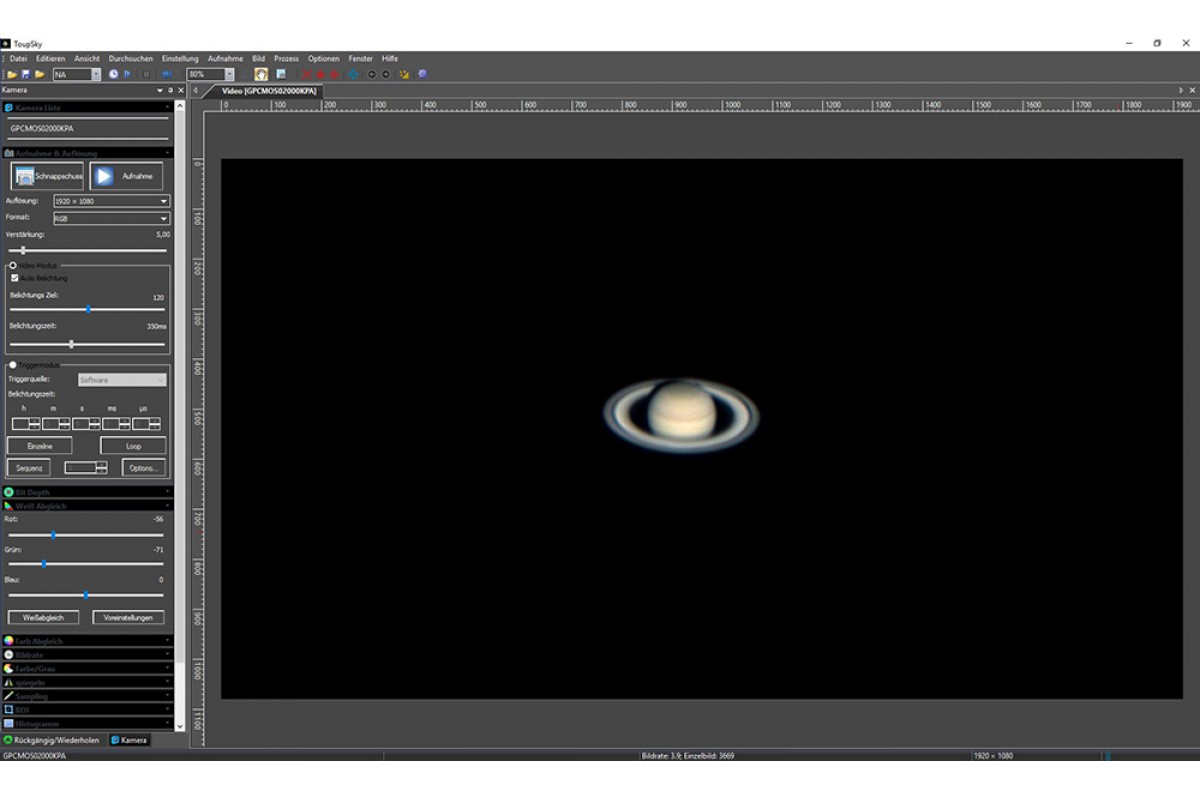This screenshot has height=800, width=1200.
Task: Click the red X toolbar icon
Action: click(x=307, y=74)
